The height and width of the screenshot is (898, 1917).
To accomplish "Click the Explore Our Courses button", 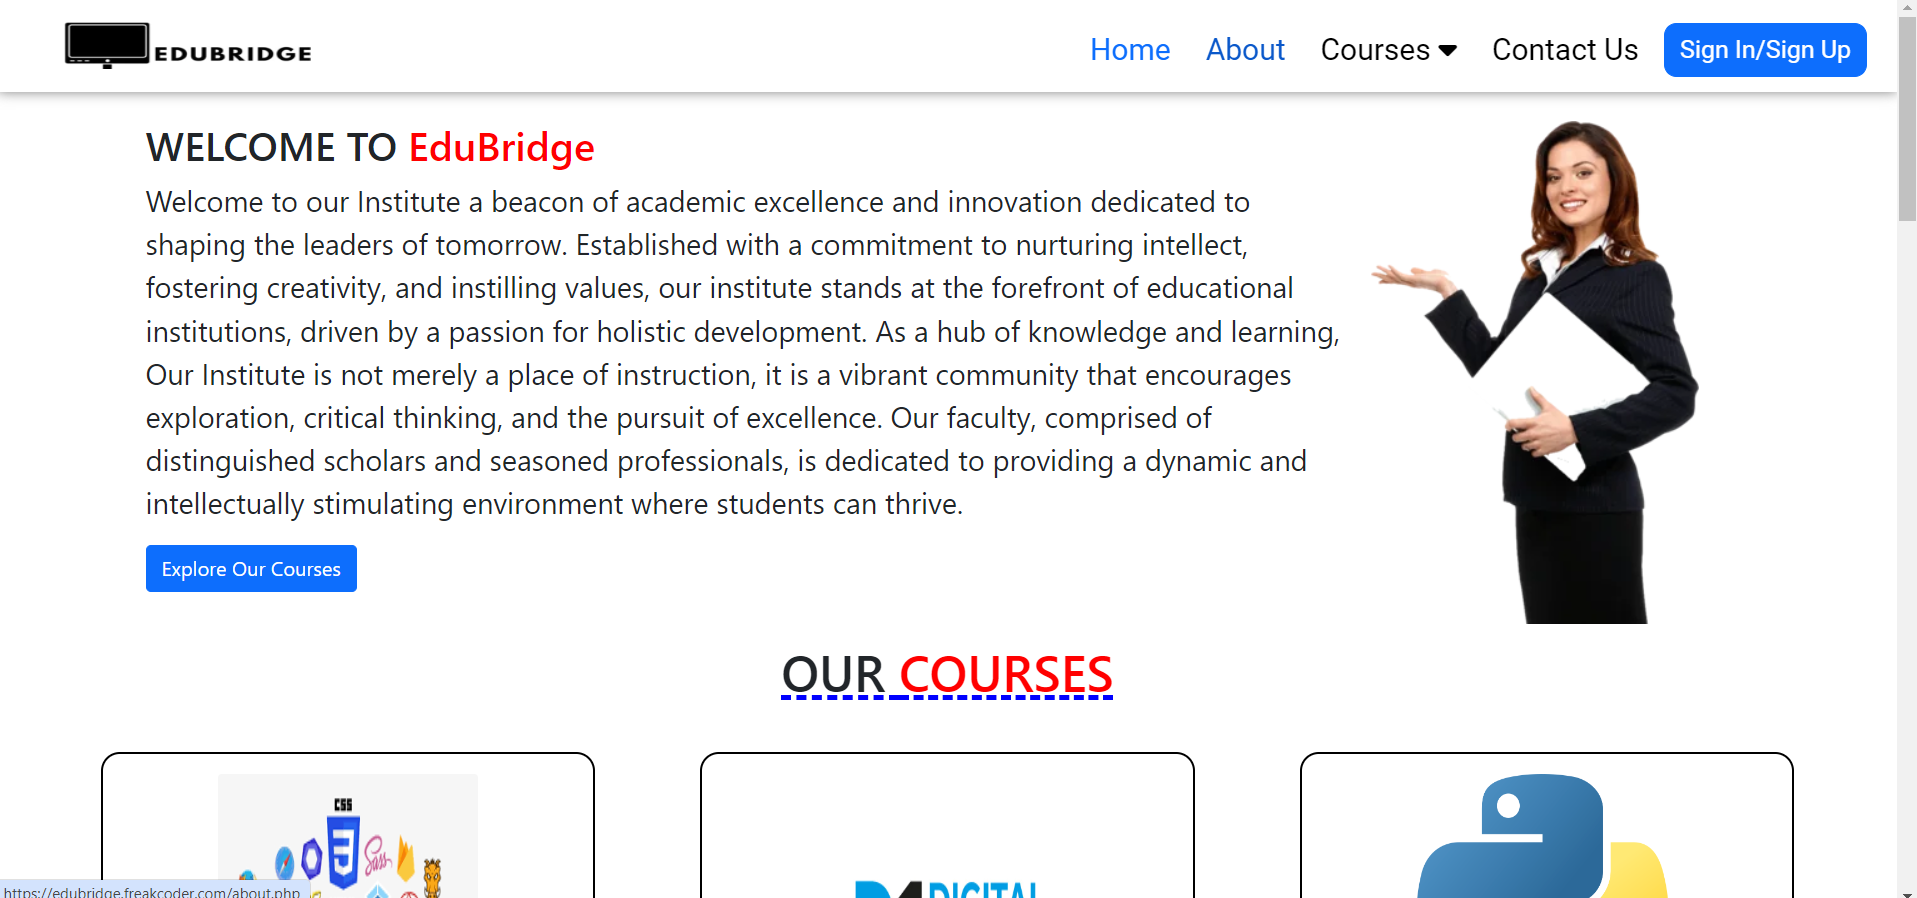I will point(251,569).
